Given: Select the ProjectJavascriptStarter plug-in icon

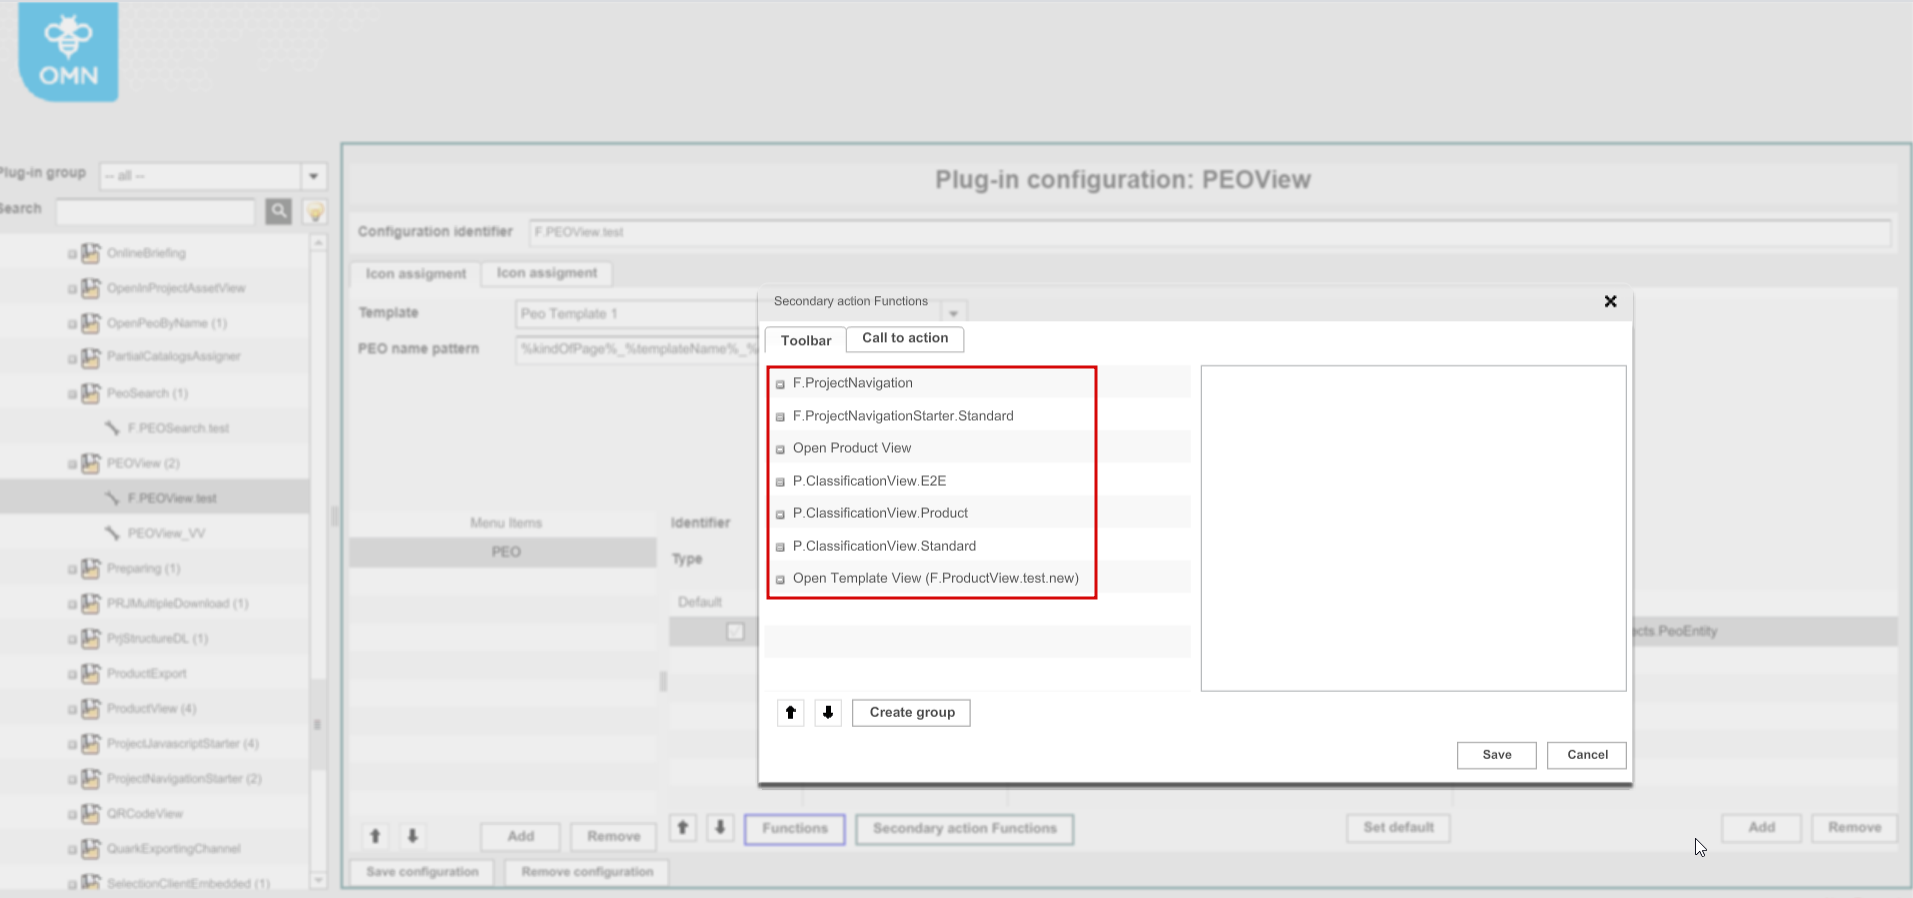Looking at the screenshot, I should click(x=91, y=743).
